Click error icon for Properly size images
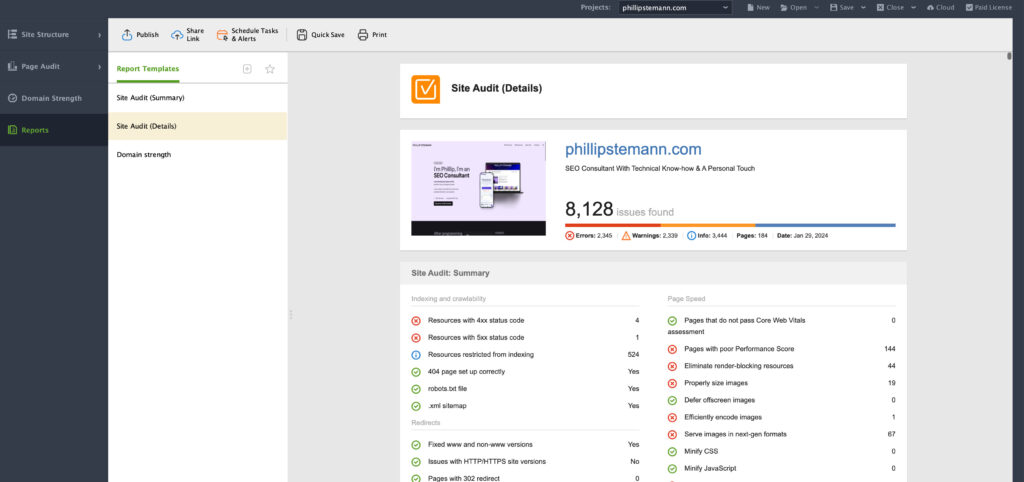 (x=672, y=383)
